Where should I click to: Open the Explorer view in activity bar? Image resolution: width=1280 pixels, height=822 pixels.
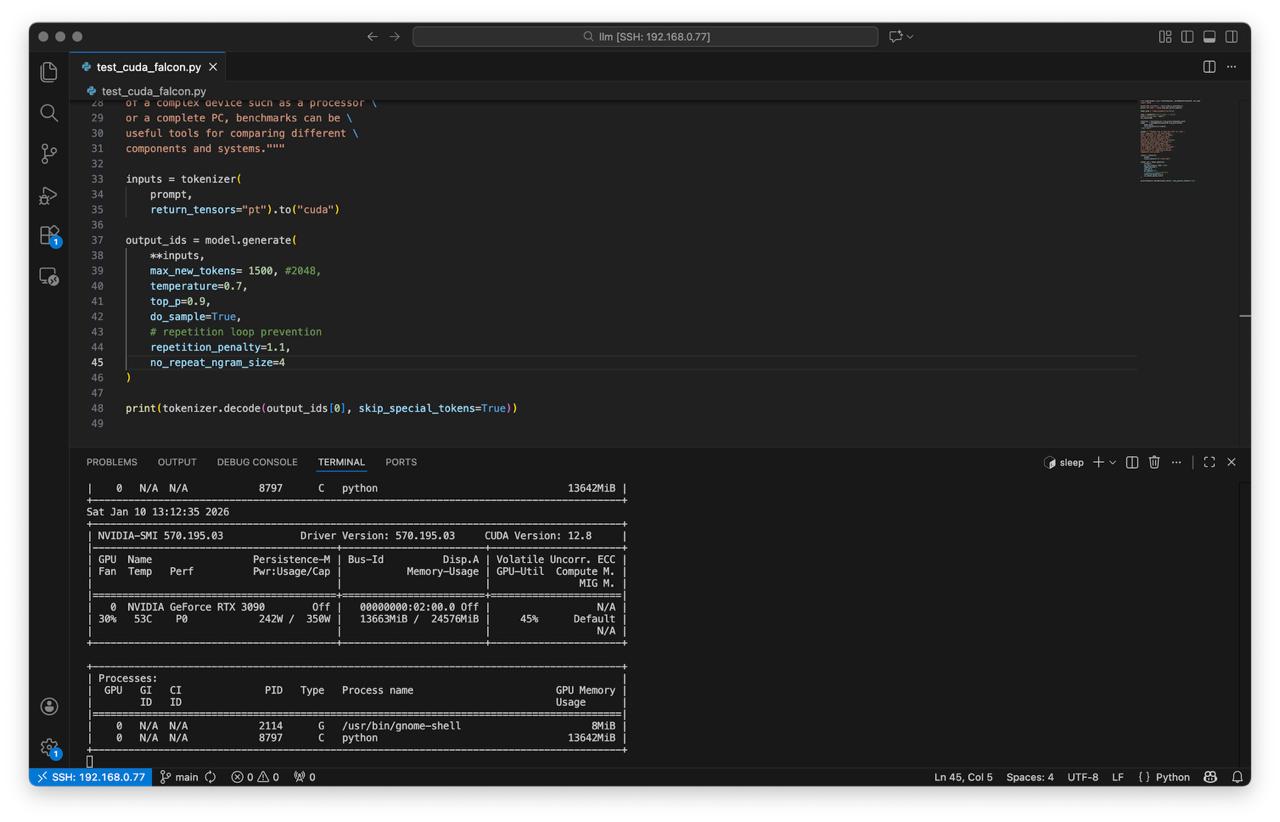tap(49, 72)
